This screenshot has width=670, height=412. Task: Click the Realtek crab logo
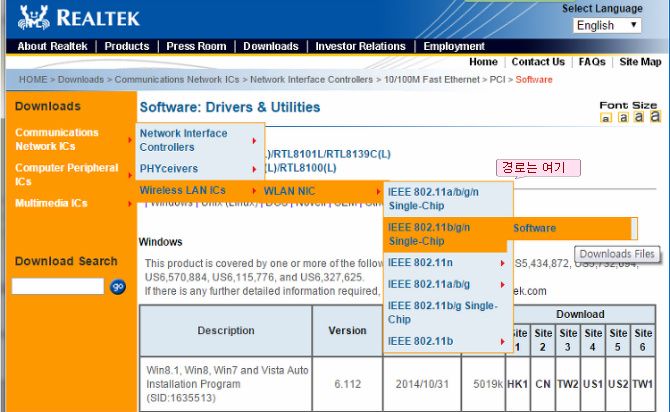[x=33, y=17]
